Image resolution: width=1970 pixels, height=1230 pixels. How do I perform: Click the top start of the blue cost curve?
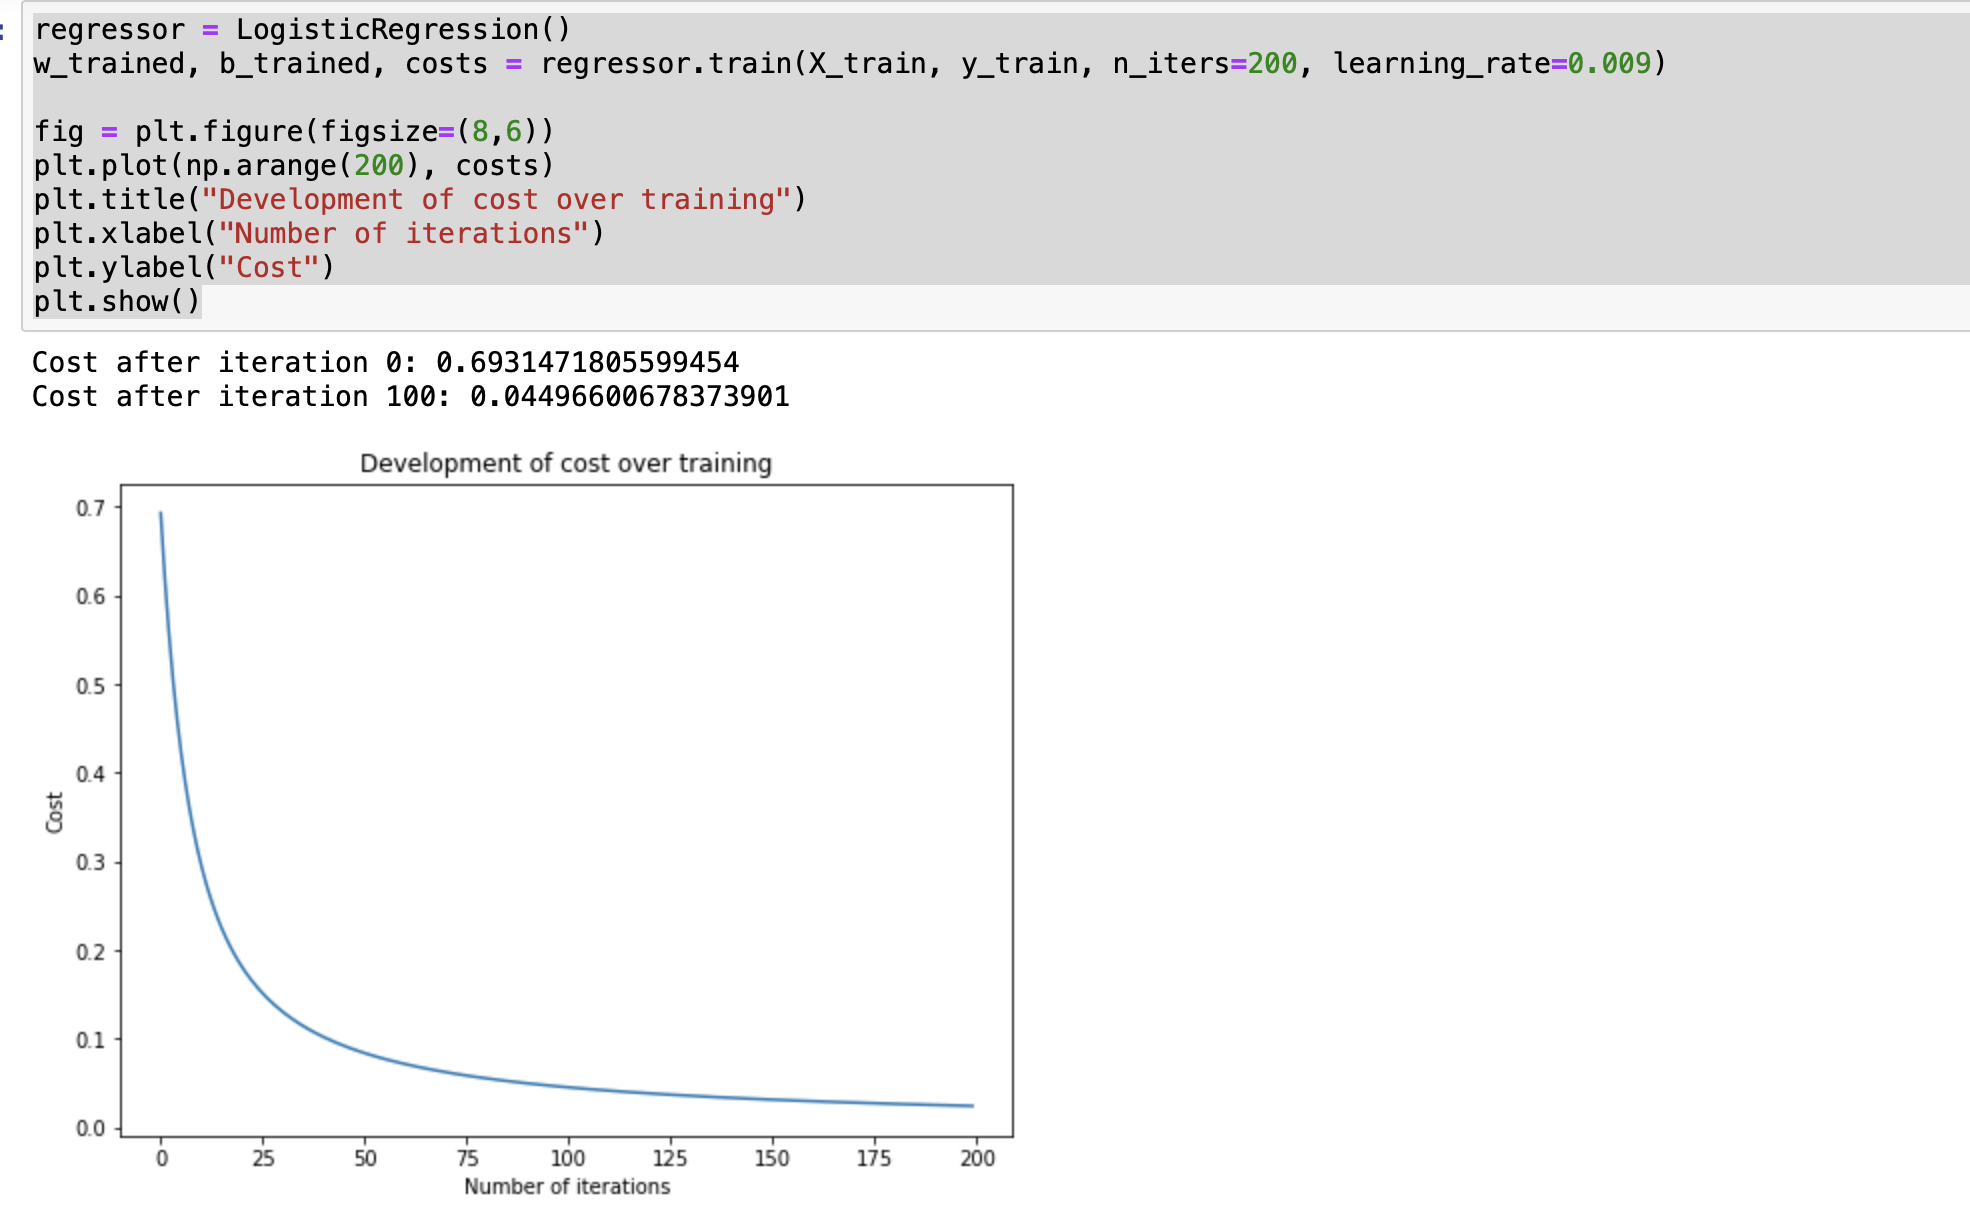pyautogui.click(x=161, y=514)
